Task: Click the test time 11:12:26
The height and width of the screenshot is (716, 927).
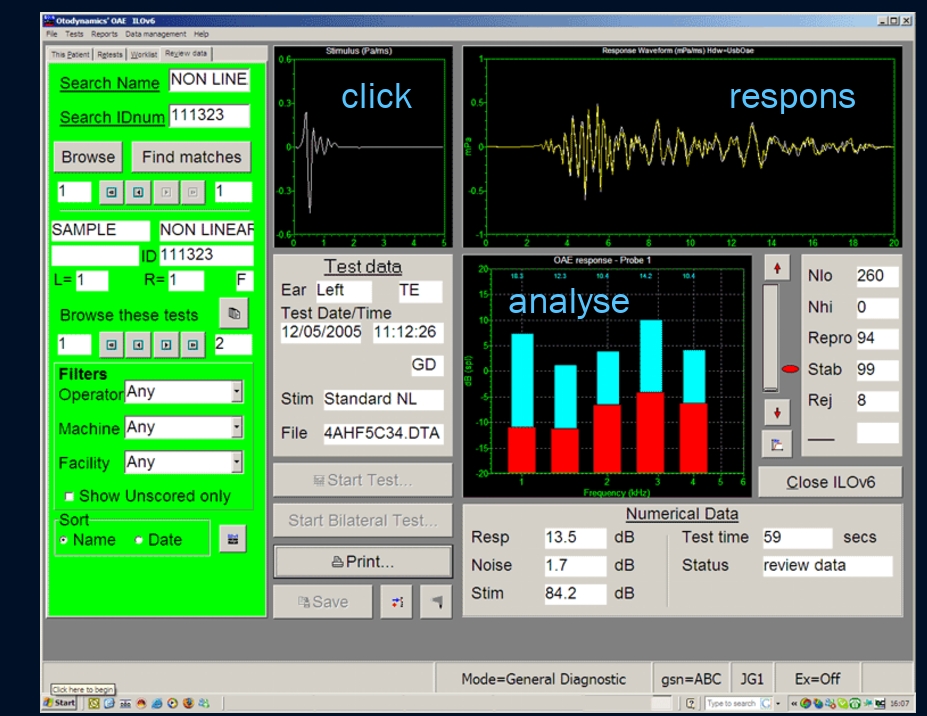Action: click(407, 332)
